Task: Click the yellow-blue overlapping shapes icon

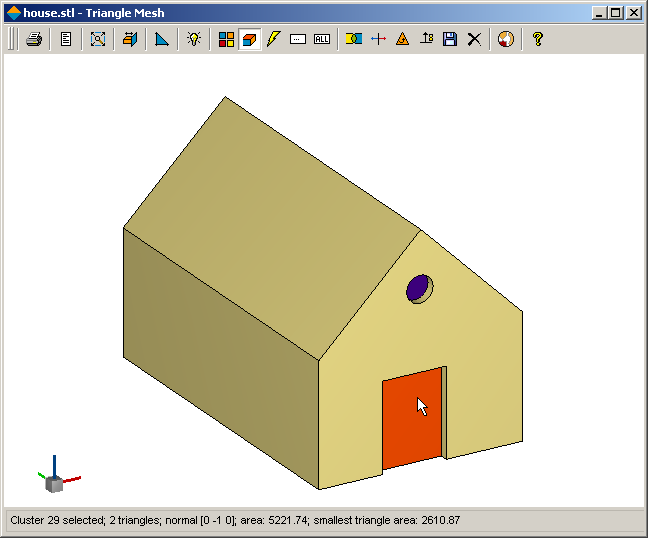Action: point(354,39)
